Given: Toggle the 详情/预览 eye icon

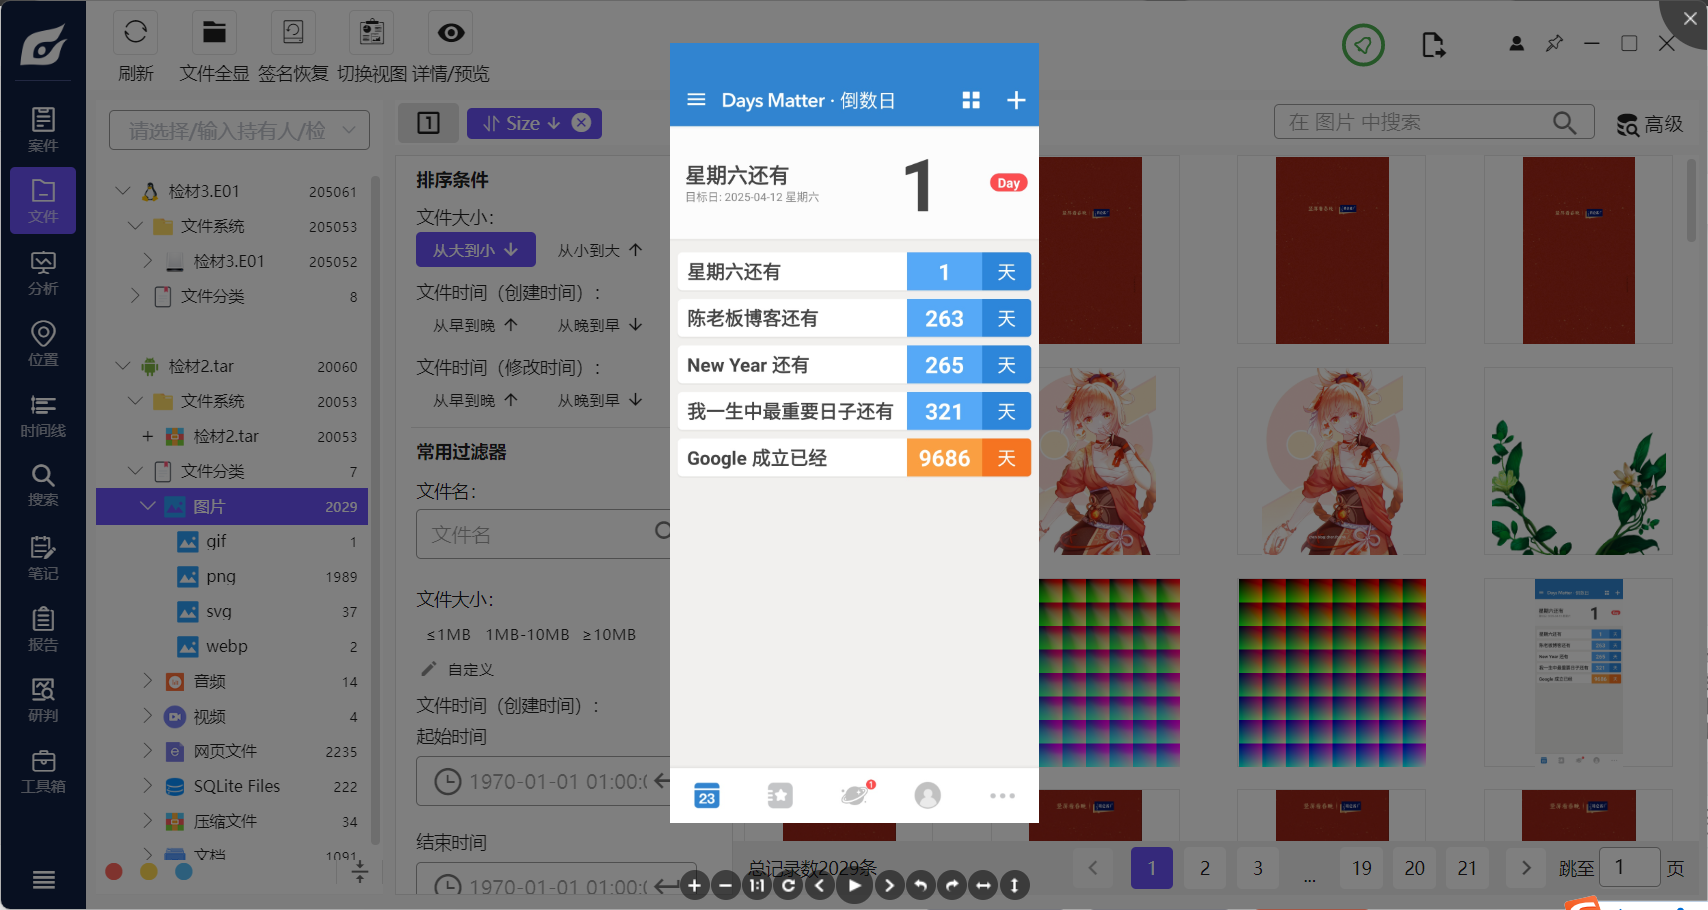Looking at the screenshot, I should [x=451, y=32].
